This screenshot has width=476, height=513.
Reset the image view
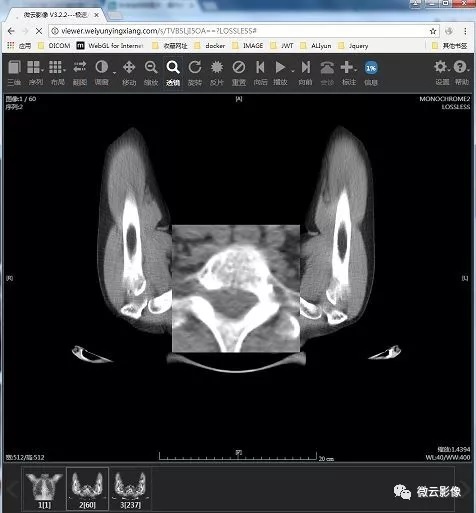point(239,73)
